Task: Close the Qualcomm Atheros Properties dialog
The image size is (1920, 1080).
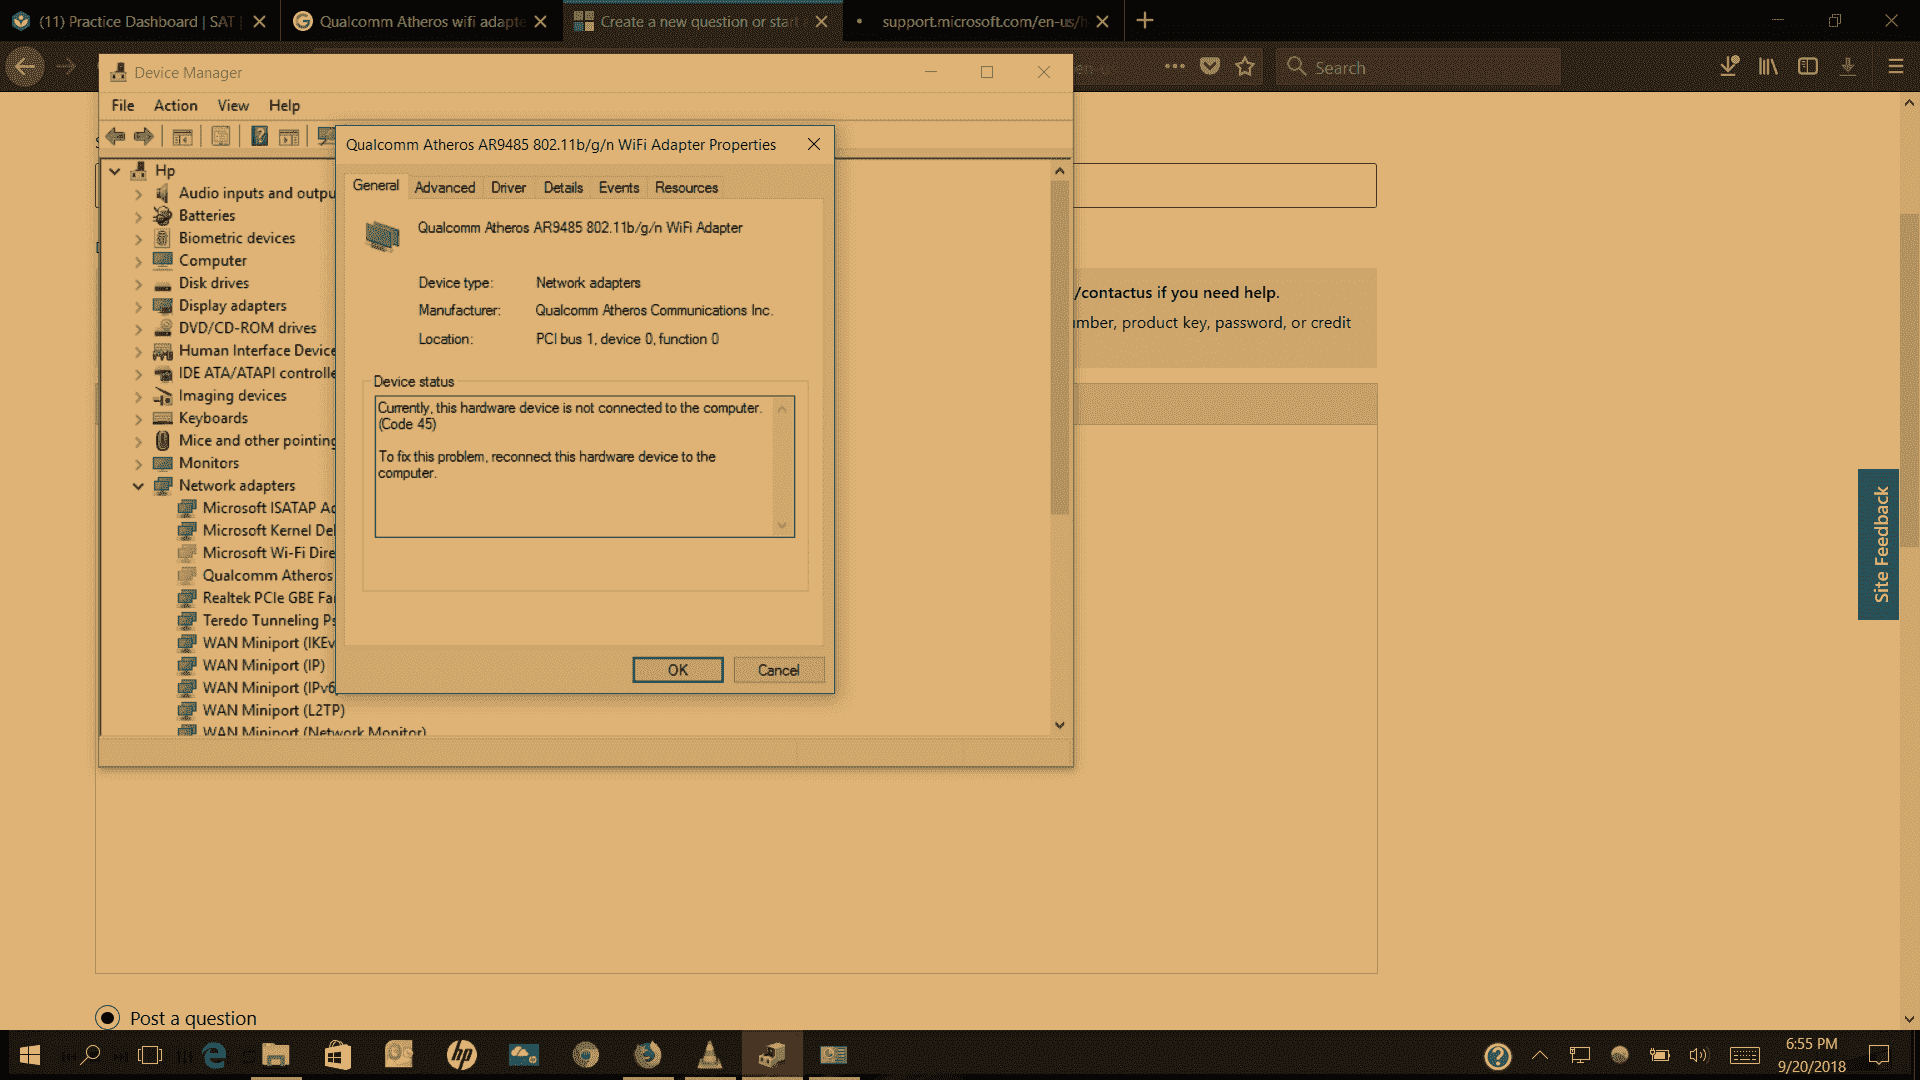Action: [814, 144]
